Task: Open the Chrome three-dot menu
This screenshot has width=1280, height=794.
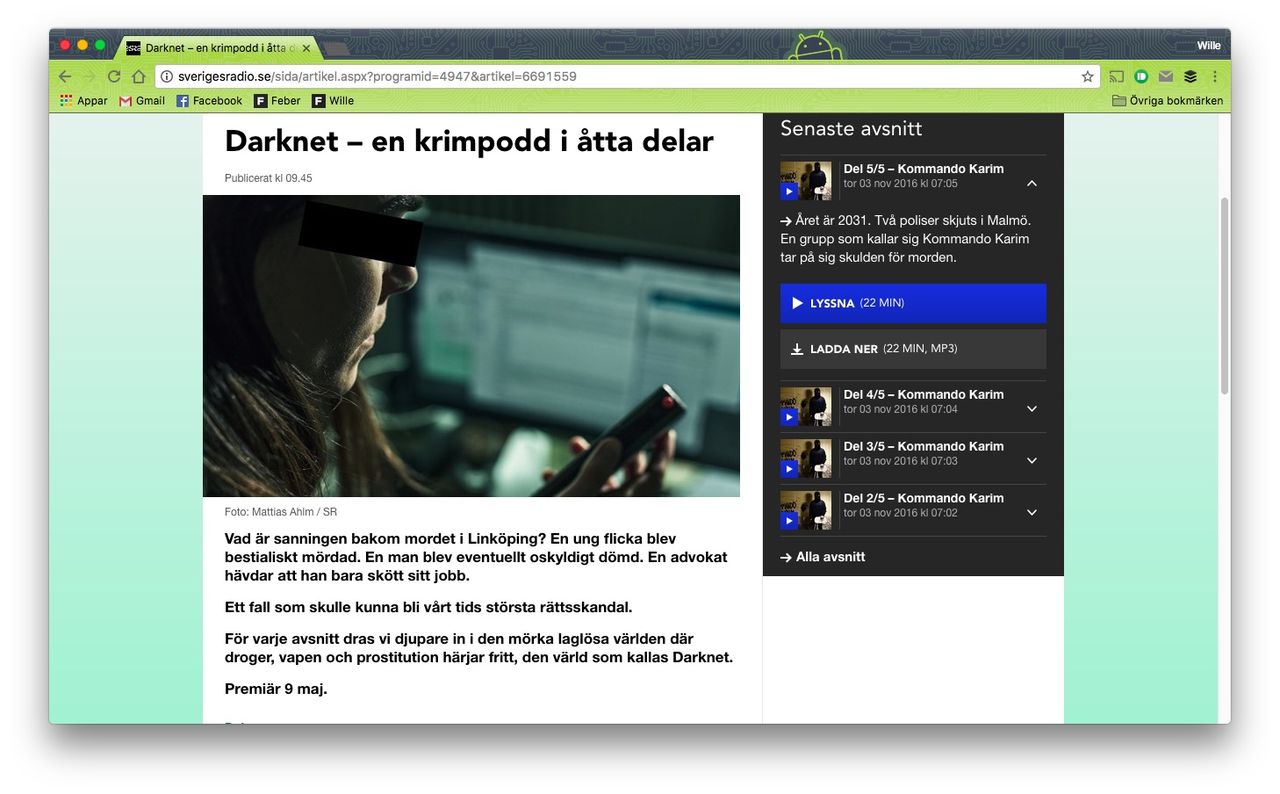Action: (x=1214, y=76)
